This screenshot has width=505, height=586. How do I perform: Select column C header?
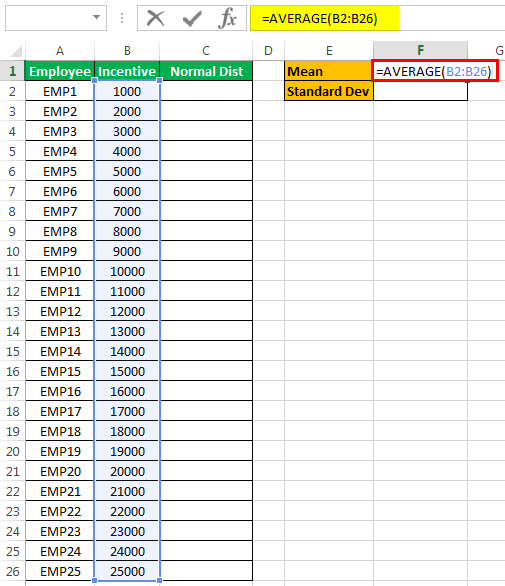[x=206, y=50]
